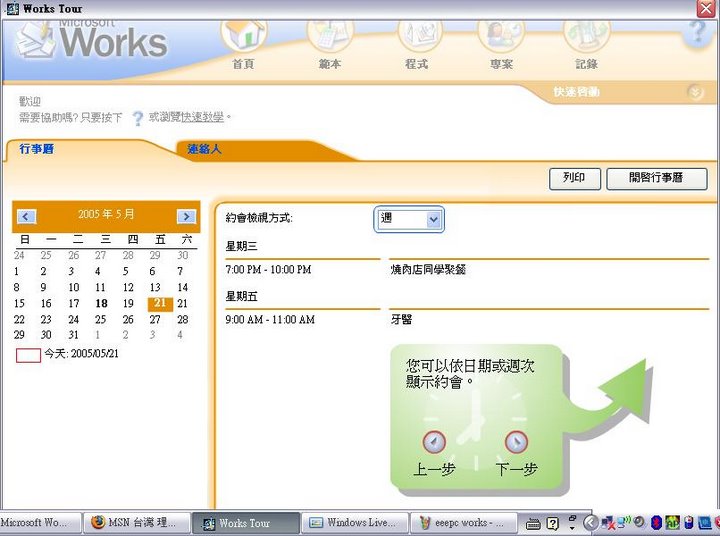Switch to MSN 台灣 Firefox taskbar item
The height and width of the screenshot is (536, 720).
pyautogui.click(x=137, y=523)
